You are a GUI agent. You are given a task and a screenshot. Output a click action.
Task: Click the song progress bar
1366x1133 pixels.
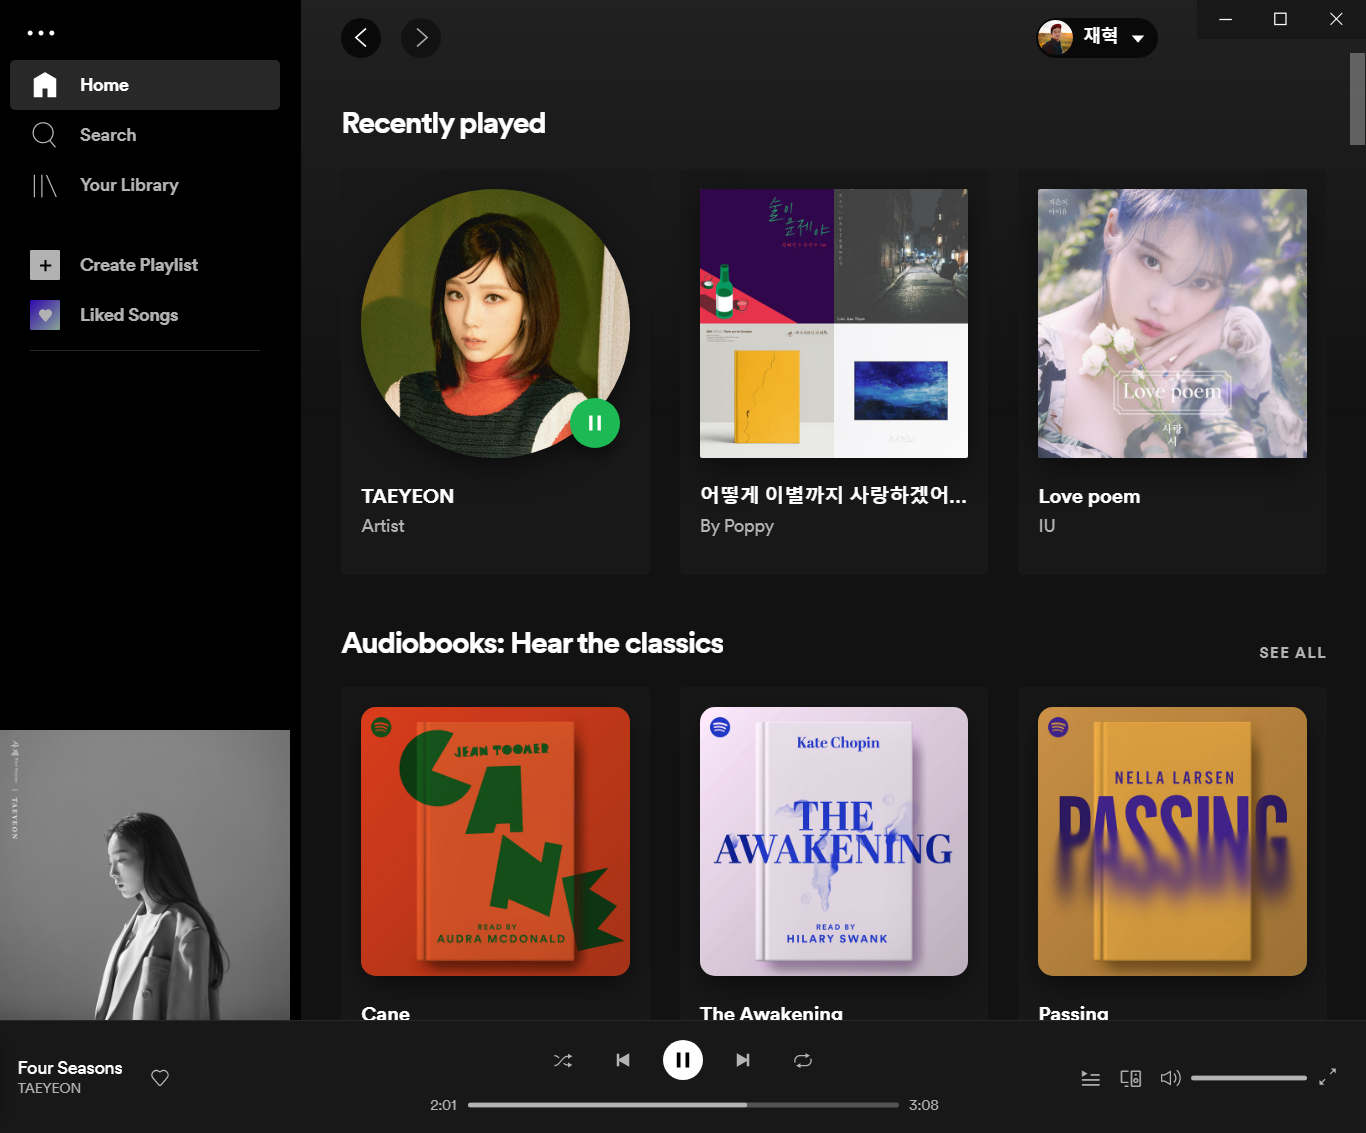683,1105
